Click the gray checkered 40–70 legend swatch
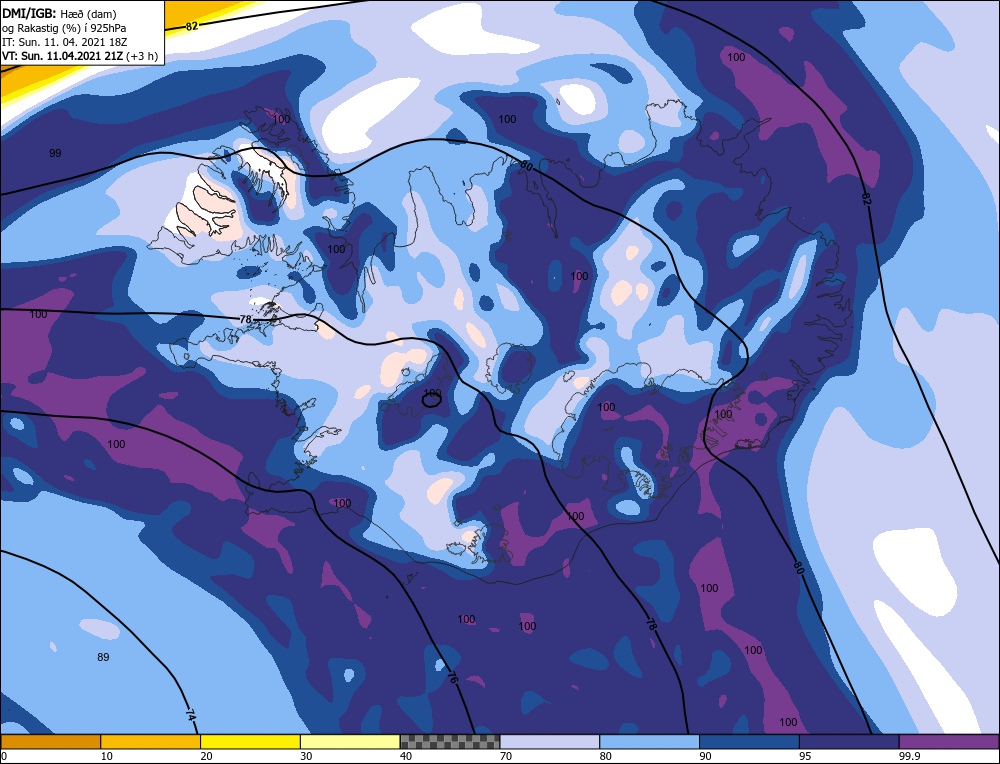1000x764 pixels. point(450,741)
